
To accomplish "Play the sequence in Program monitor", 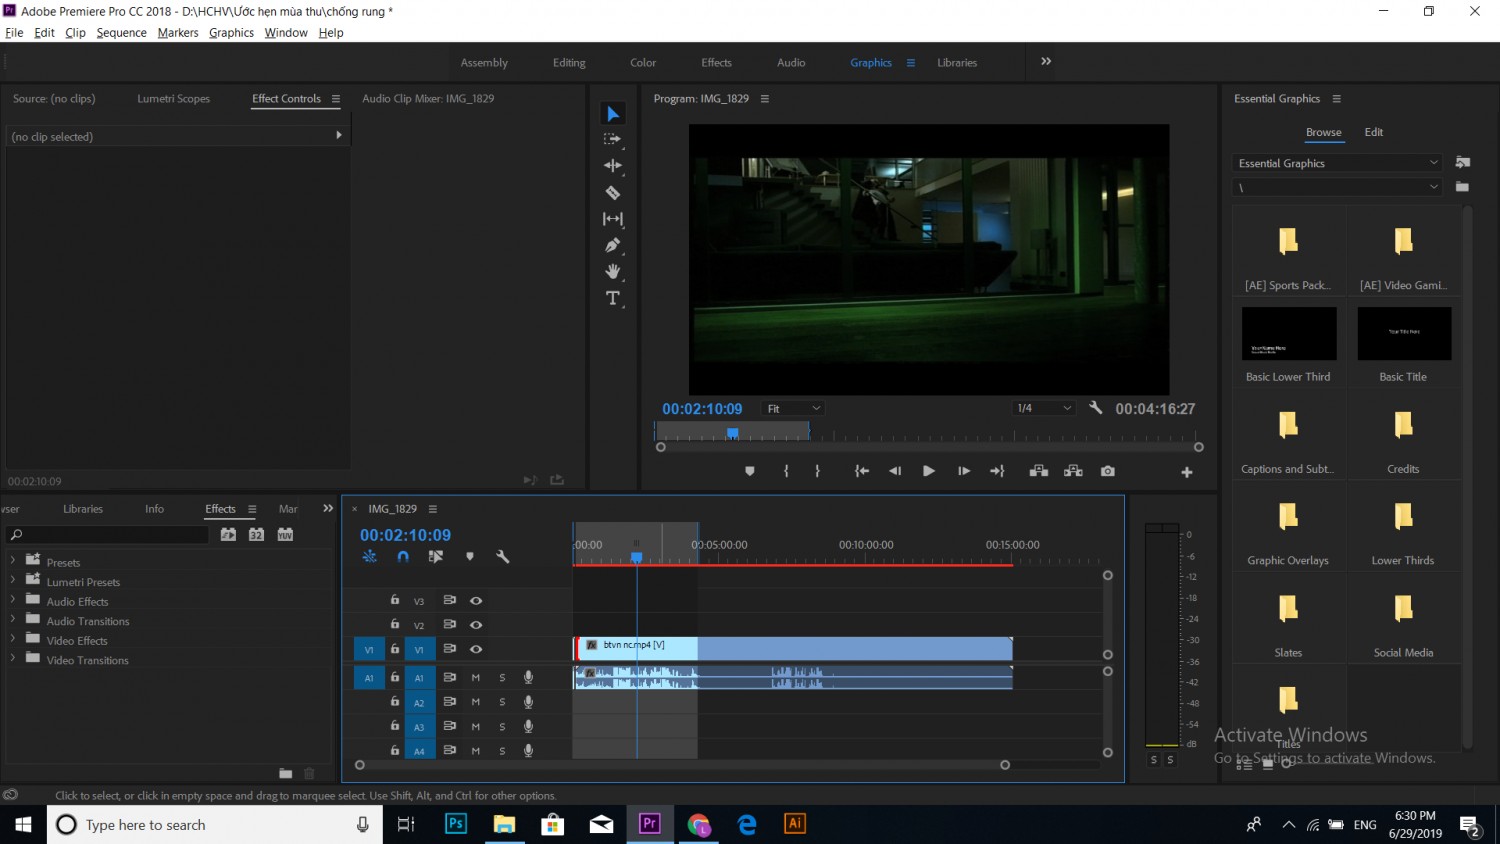I will tap(929, 471).
